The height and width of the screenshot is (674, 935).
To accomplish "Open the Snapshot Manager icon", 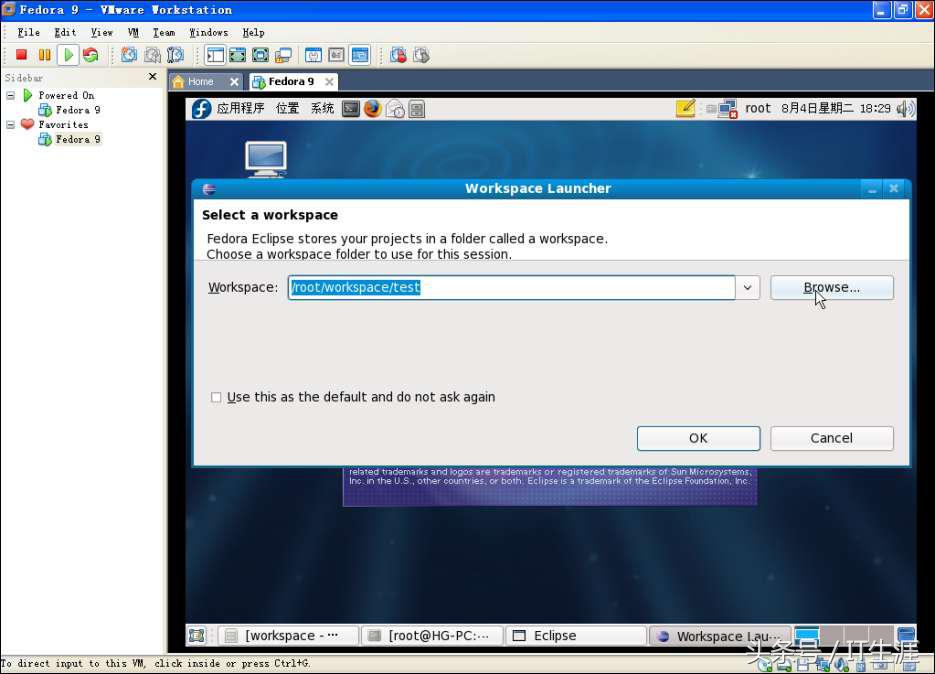I will point(174,55).
